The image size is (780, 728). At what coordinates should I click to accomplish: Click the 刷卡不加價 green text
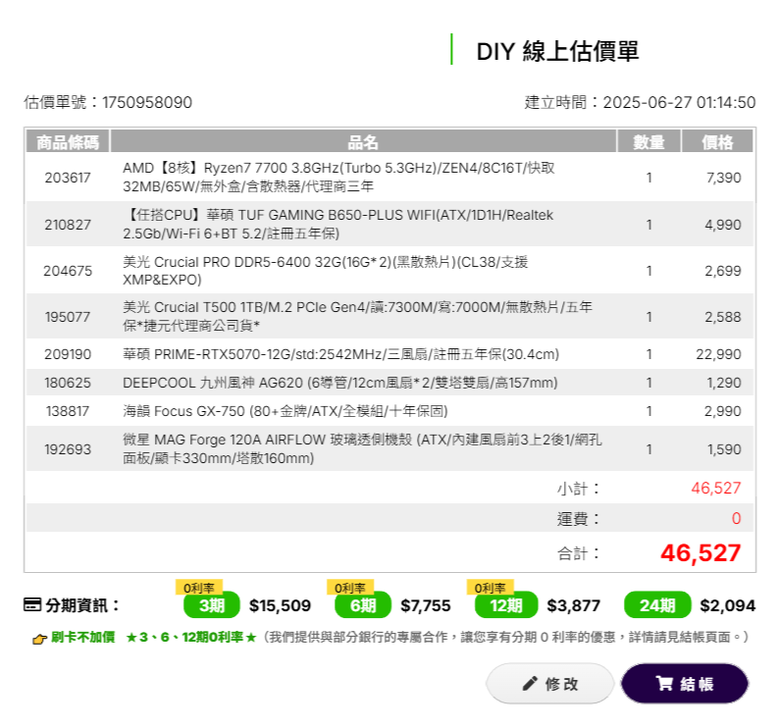[x=83, y=637]
